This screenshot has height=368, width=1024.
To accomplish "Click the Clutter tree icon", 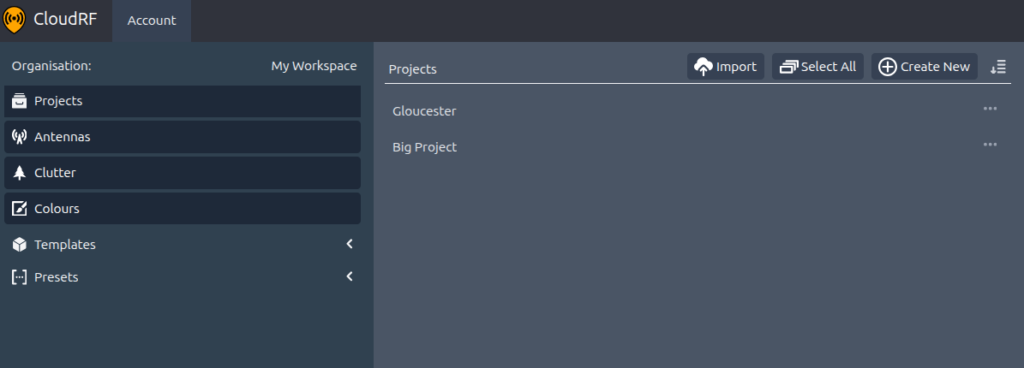I will coord(20,173).
